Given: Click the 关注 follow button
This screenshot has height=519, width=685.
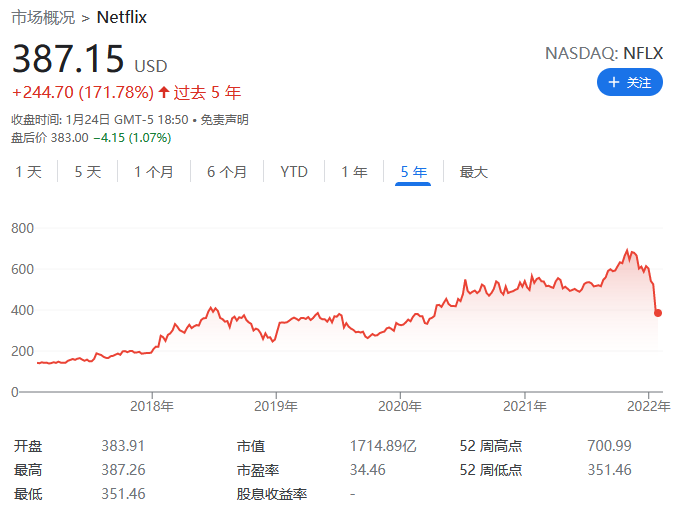Looking at the screenshot, I should pyautogui.click(x=630, y=82).
